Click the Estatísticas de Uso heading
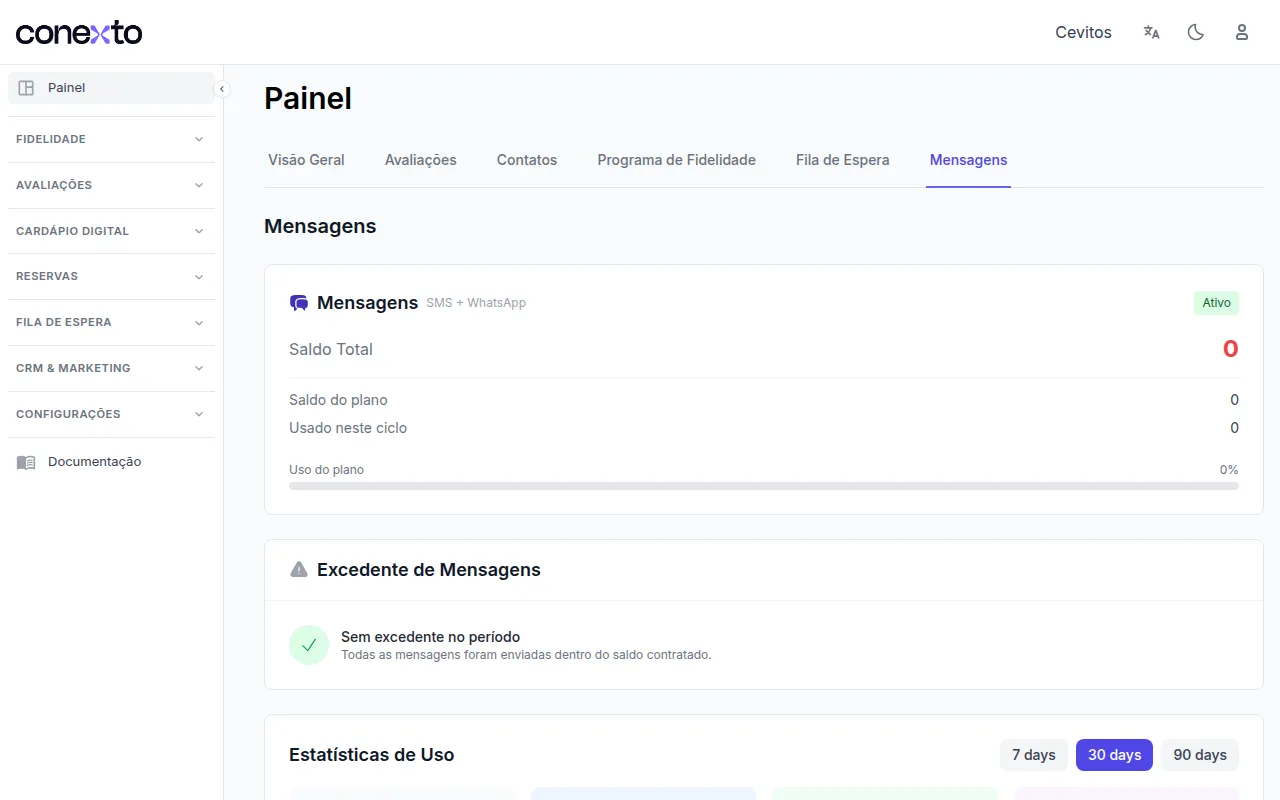 click(372, 755)
